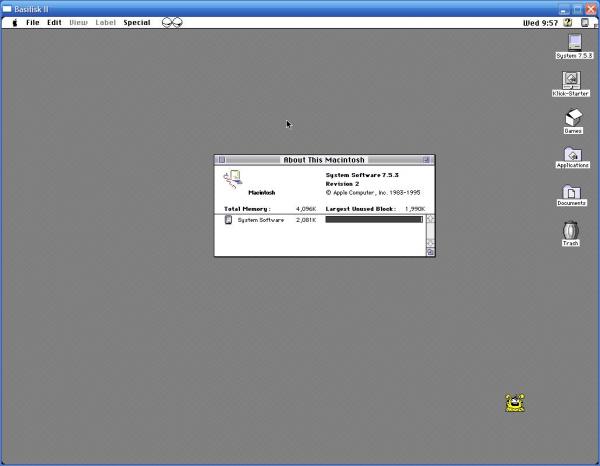This screenshot has width=600, height=466.
Task: Click the 2,081K System Software value
Action: point(306,220)
